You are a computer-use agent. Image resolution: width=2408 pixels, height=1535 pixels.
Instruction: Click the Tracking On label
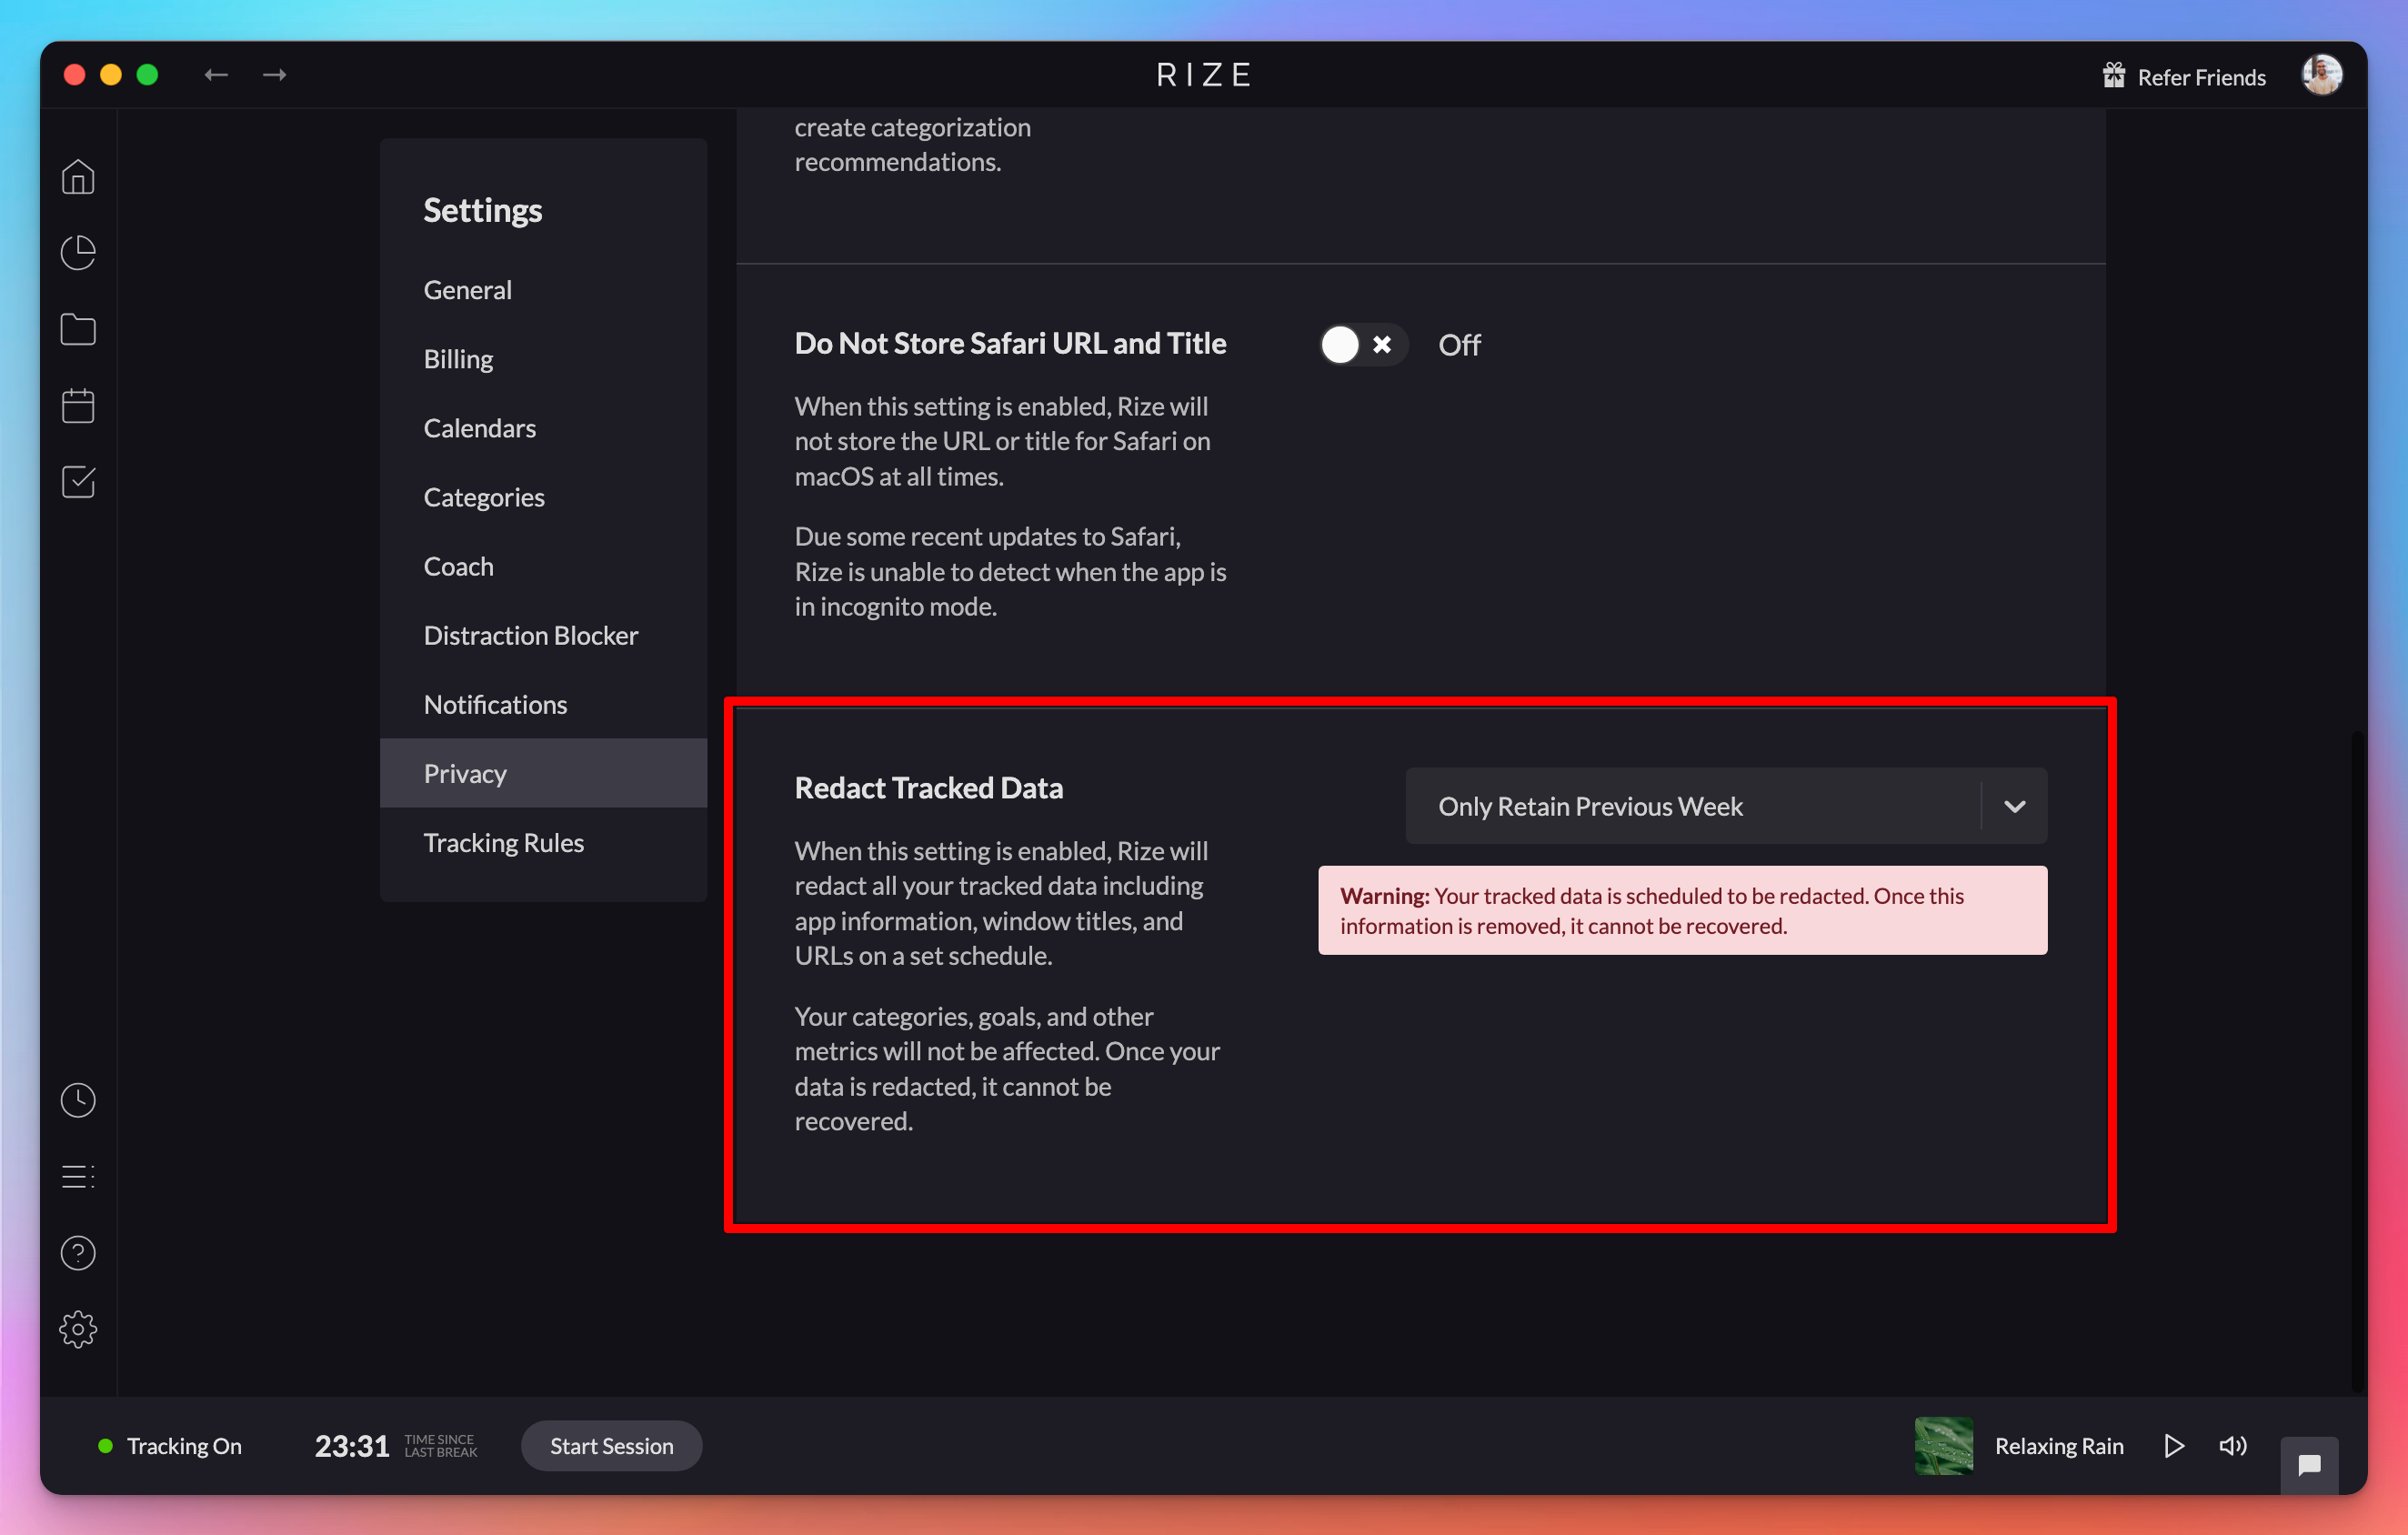pyautogui.click(x=184, y=1446)
